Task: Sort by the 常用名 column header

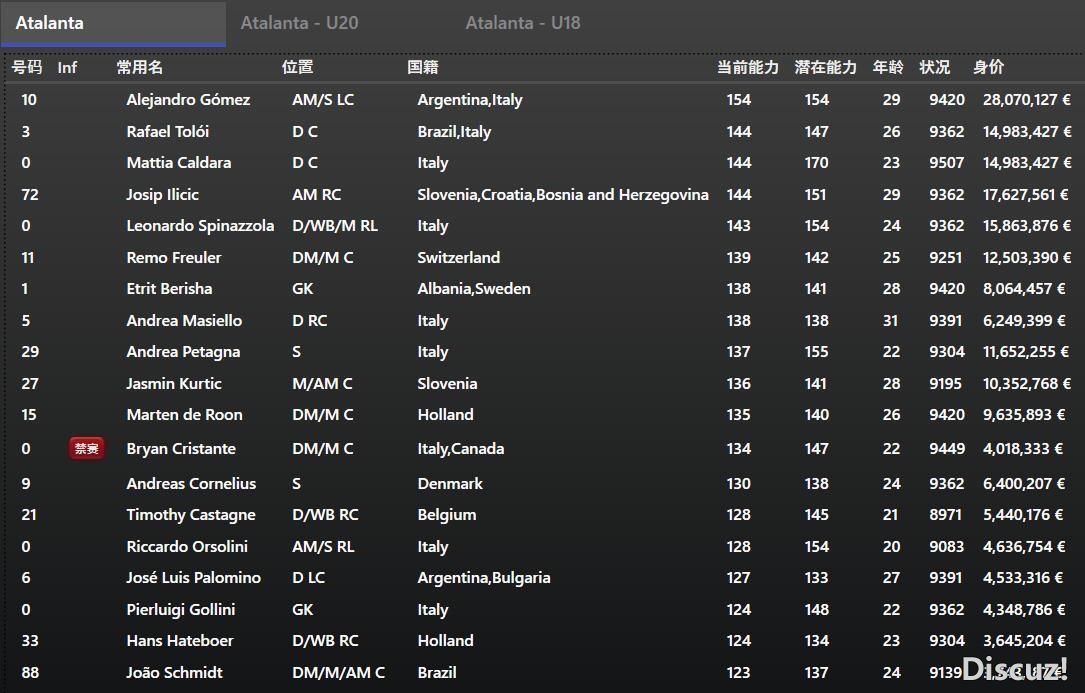Action: [x=140, y=67]
